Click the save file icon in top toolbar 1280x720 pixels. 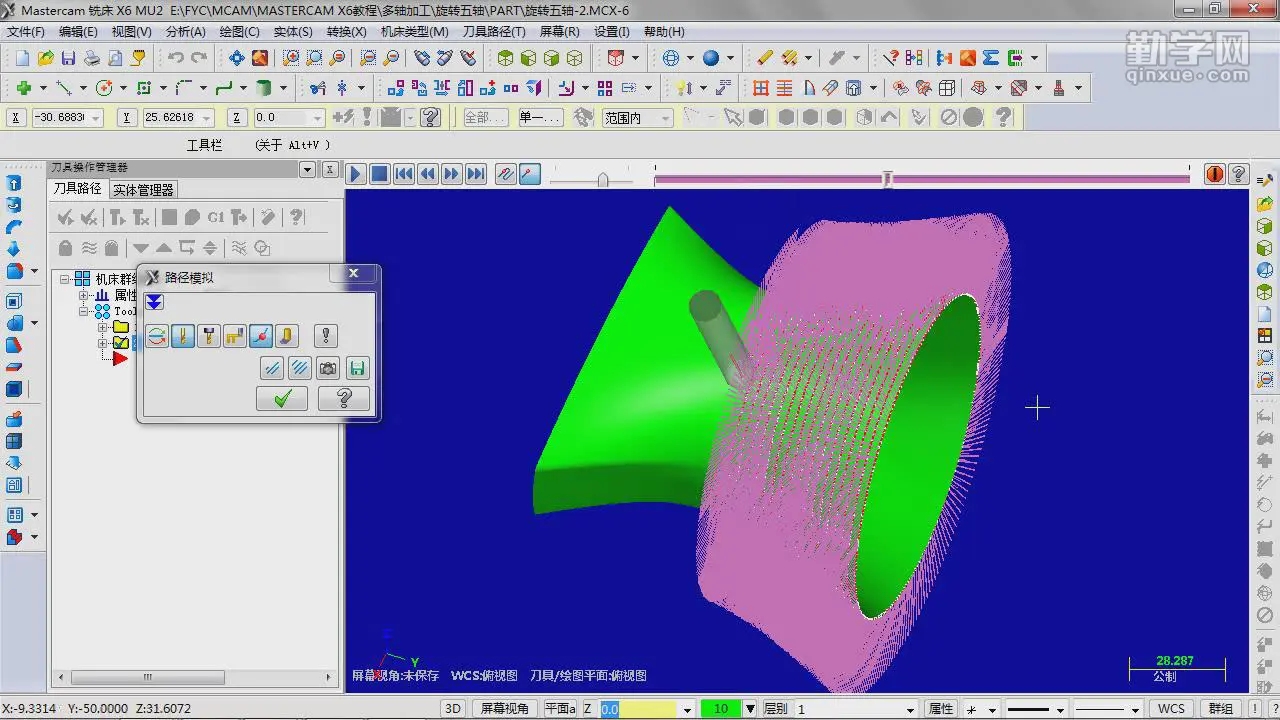point(68,58)
